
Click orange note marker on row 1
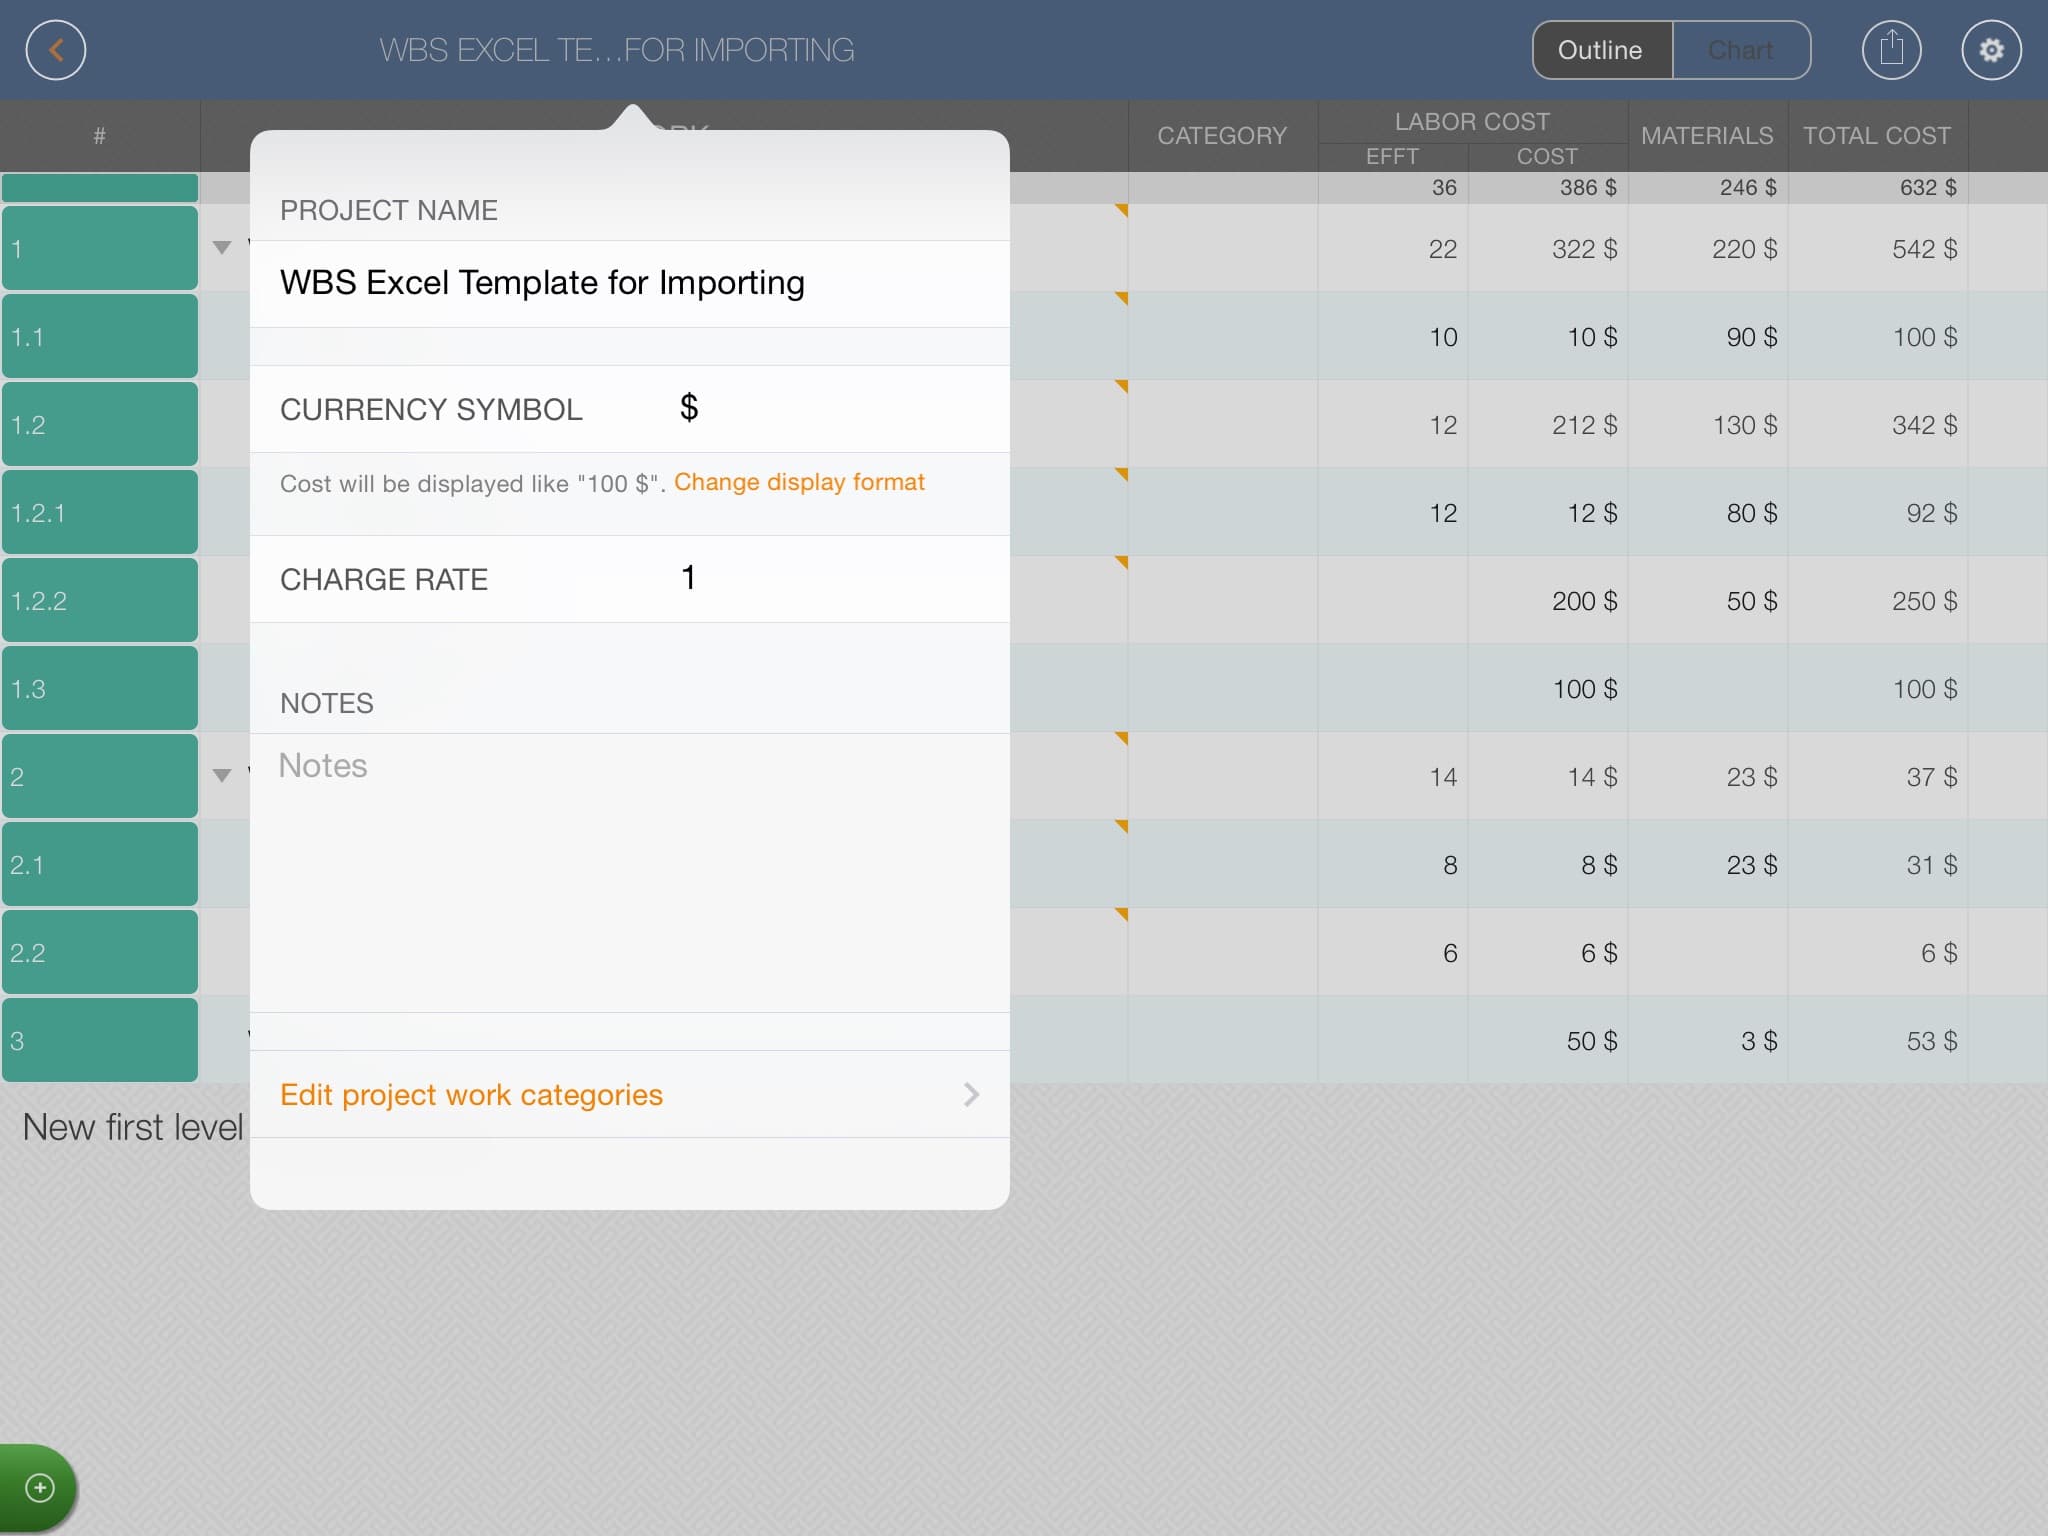(1121, 211)
